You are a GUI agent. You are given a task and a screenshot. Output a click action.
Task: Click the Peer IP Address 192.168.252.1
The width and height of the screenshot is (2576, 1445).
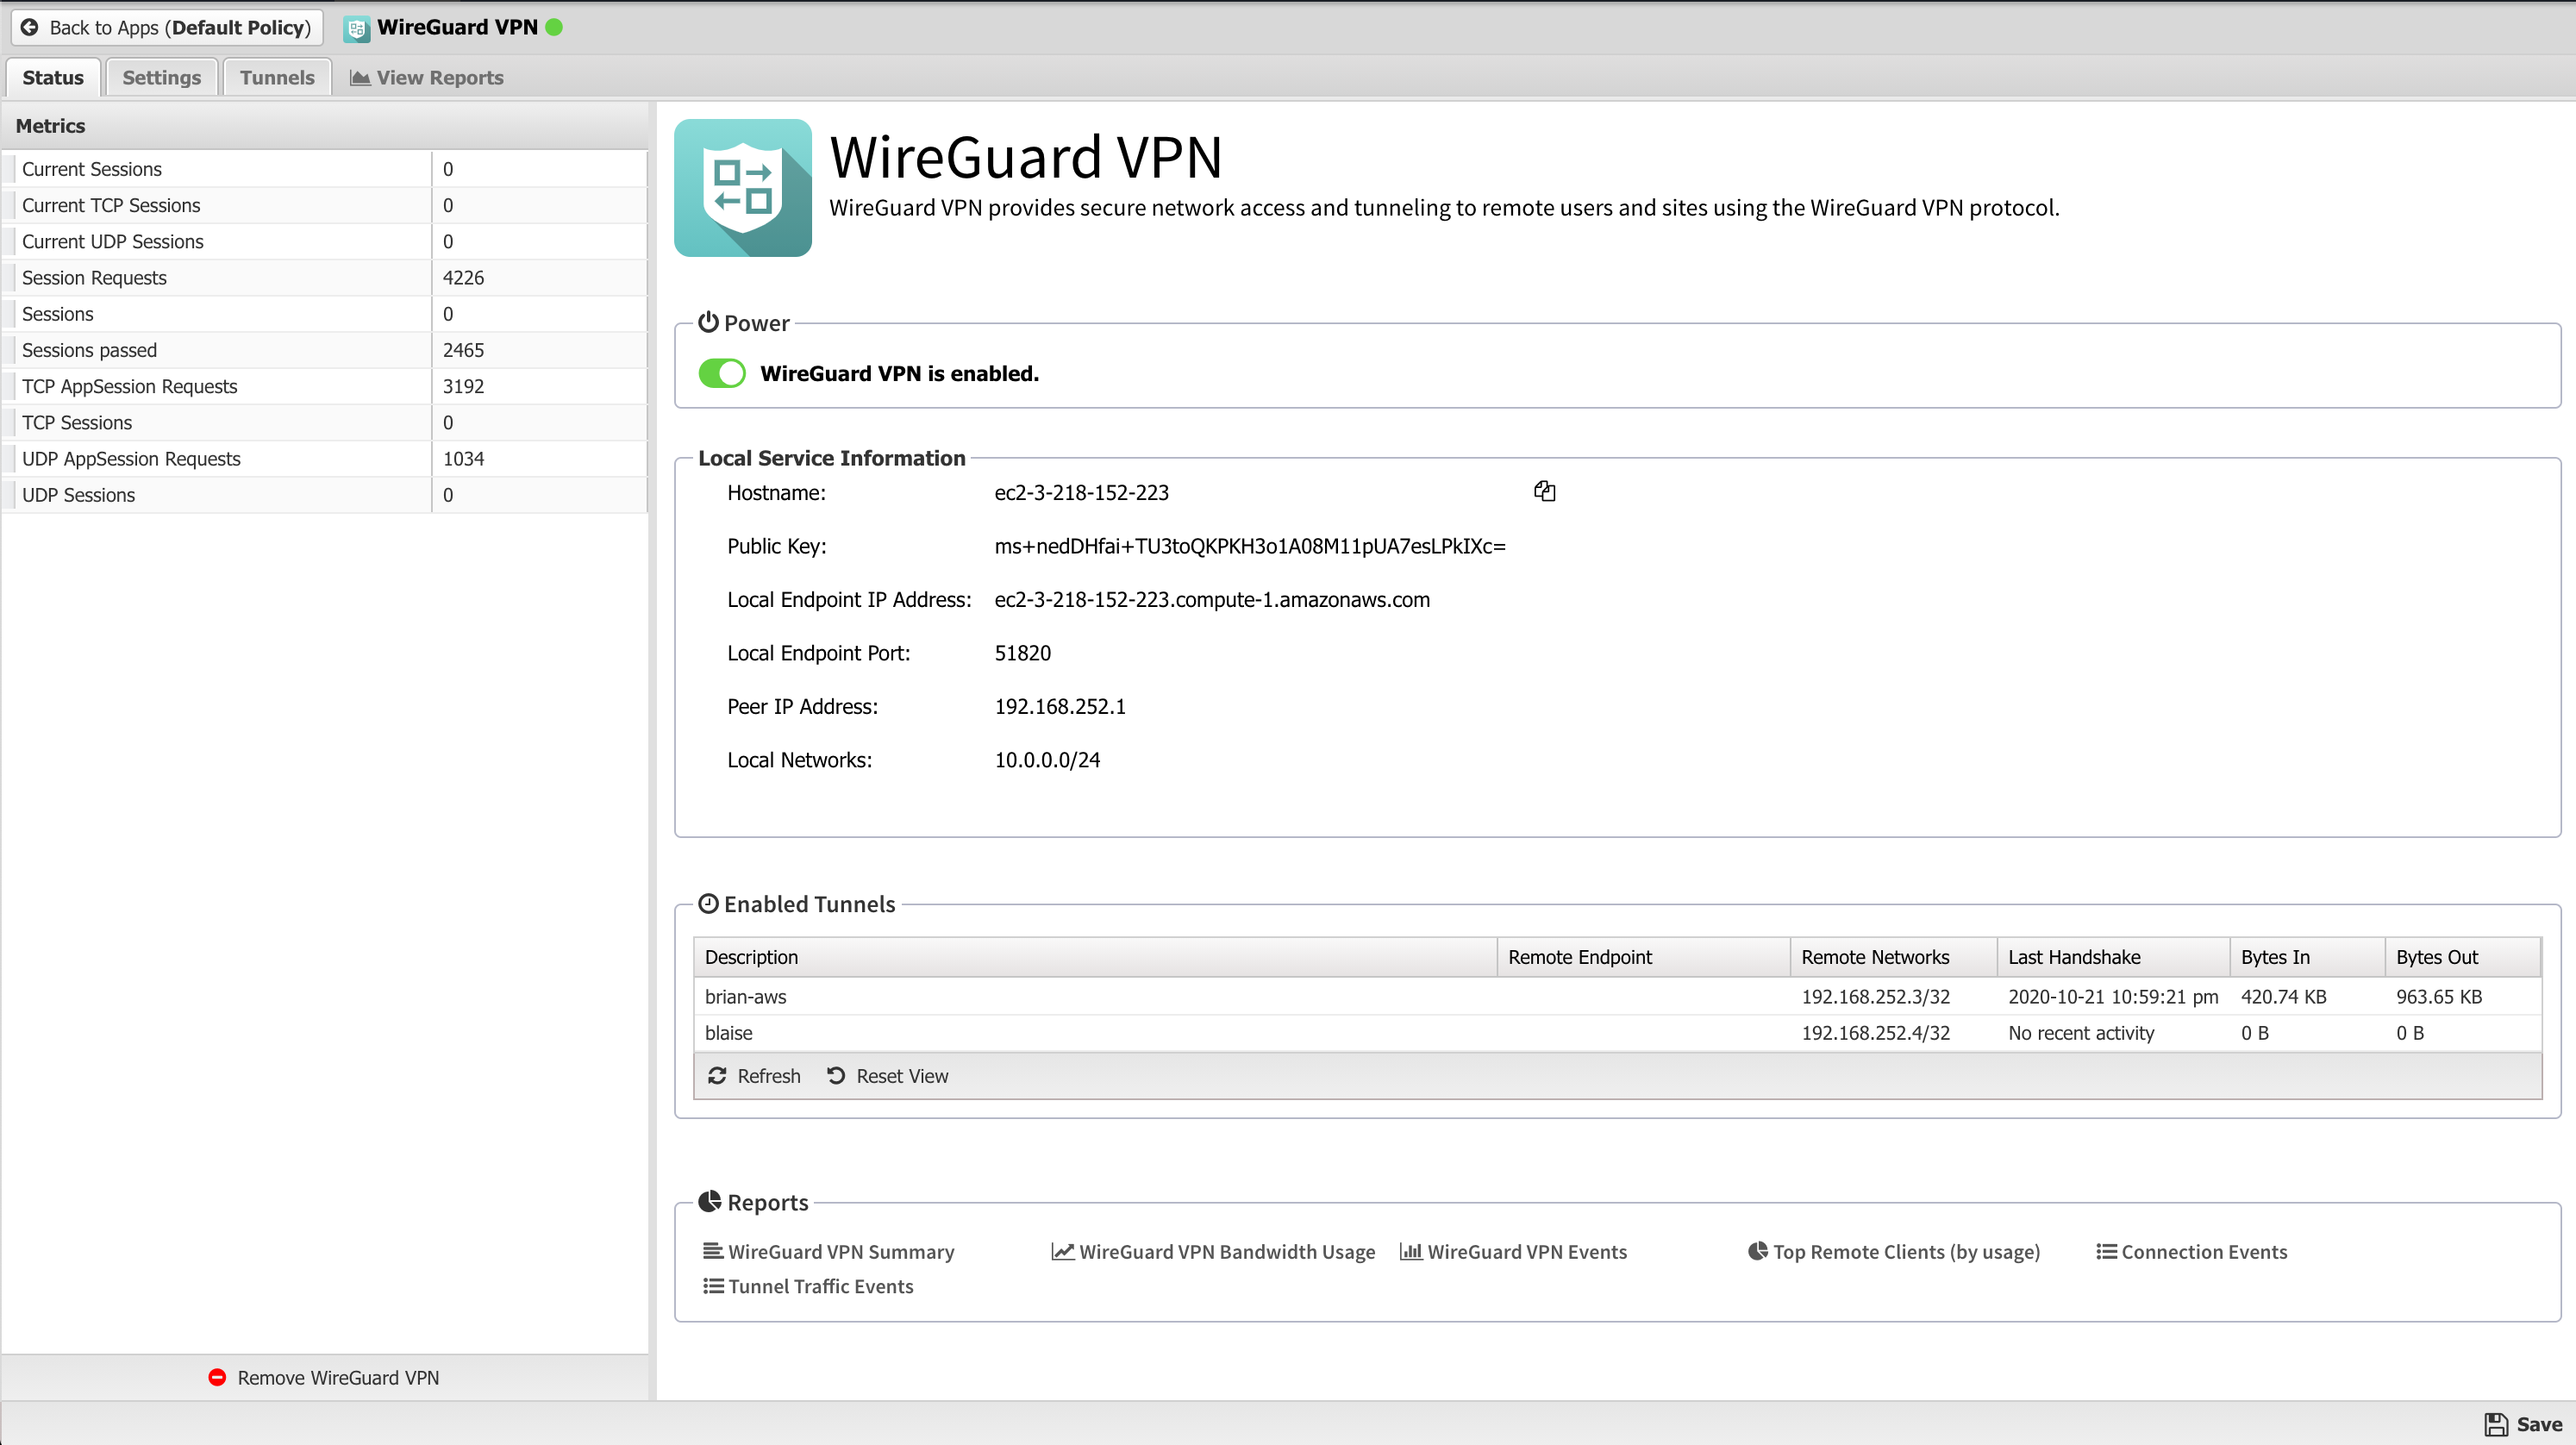[1060, 706]
